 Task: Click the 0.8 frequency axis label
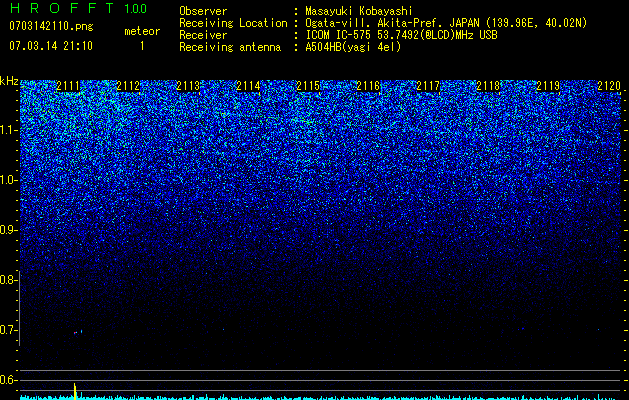coord(8,280)
